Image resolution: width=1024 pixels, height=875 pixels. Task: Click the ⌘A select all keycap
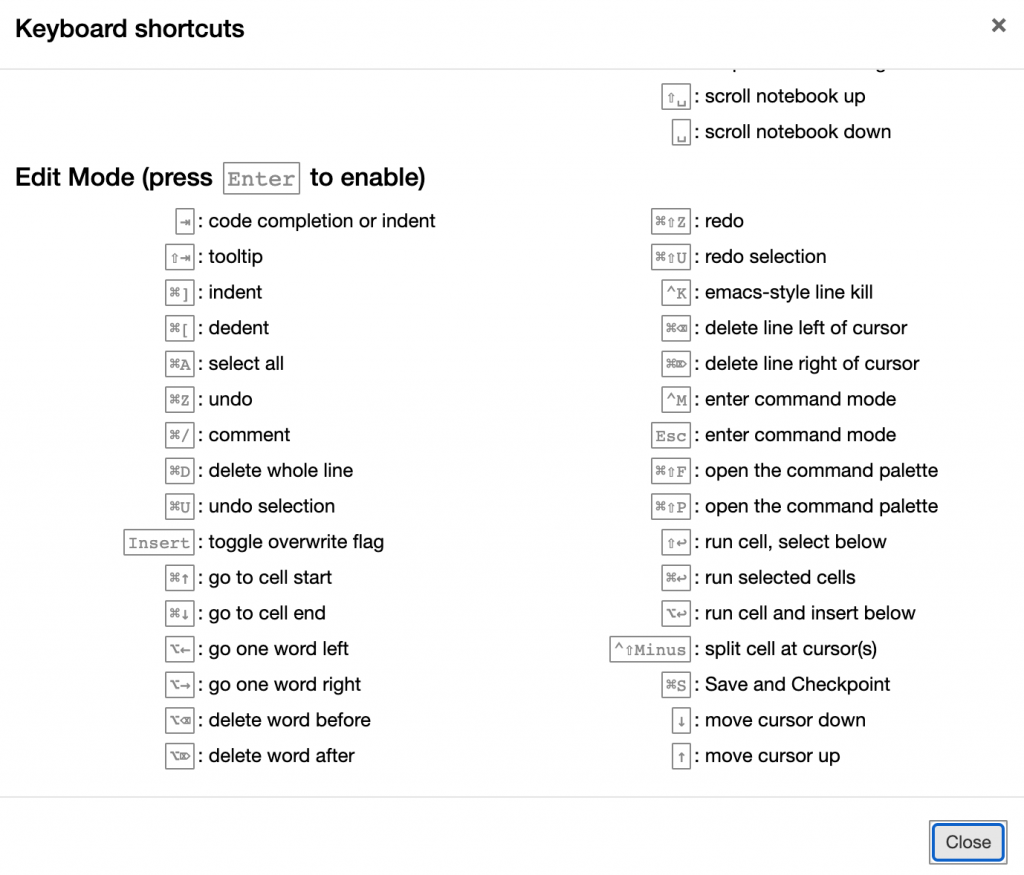[x=180, y=364]
